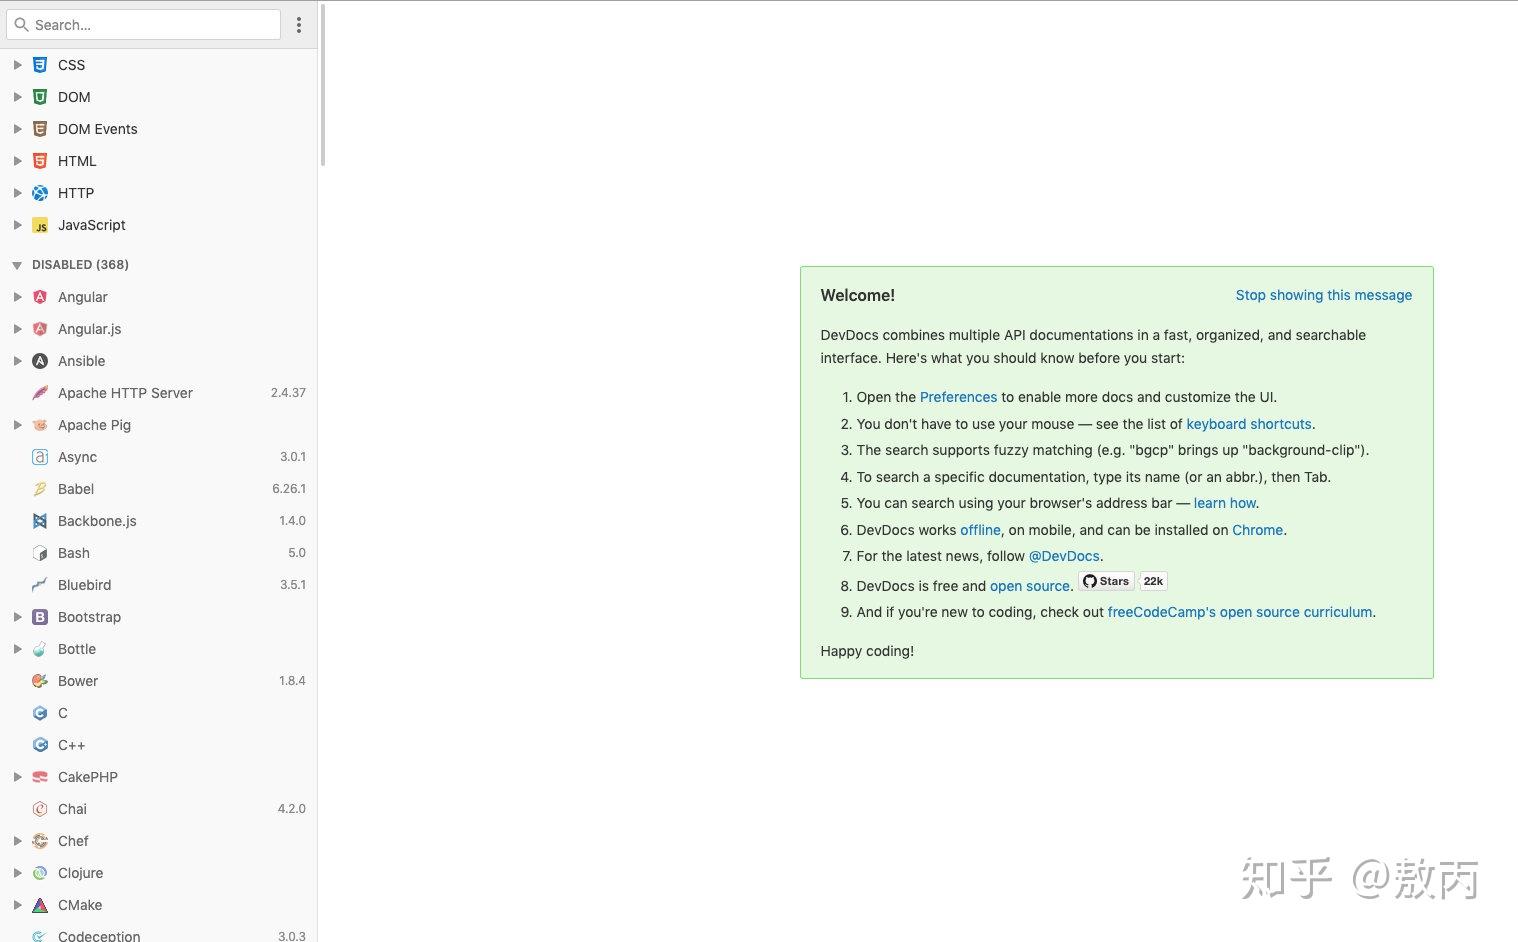1518x942 pixels.
Task: Expand the Clojure entry arrow
Action: [17, 873]
